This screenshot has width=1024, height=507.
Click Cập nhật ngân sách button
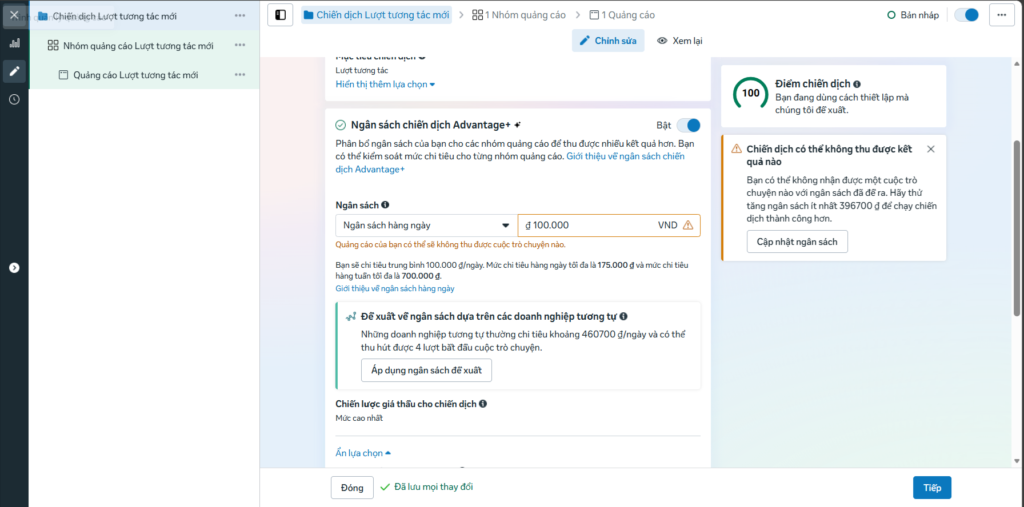coord(797,242)
